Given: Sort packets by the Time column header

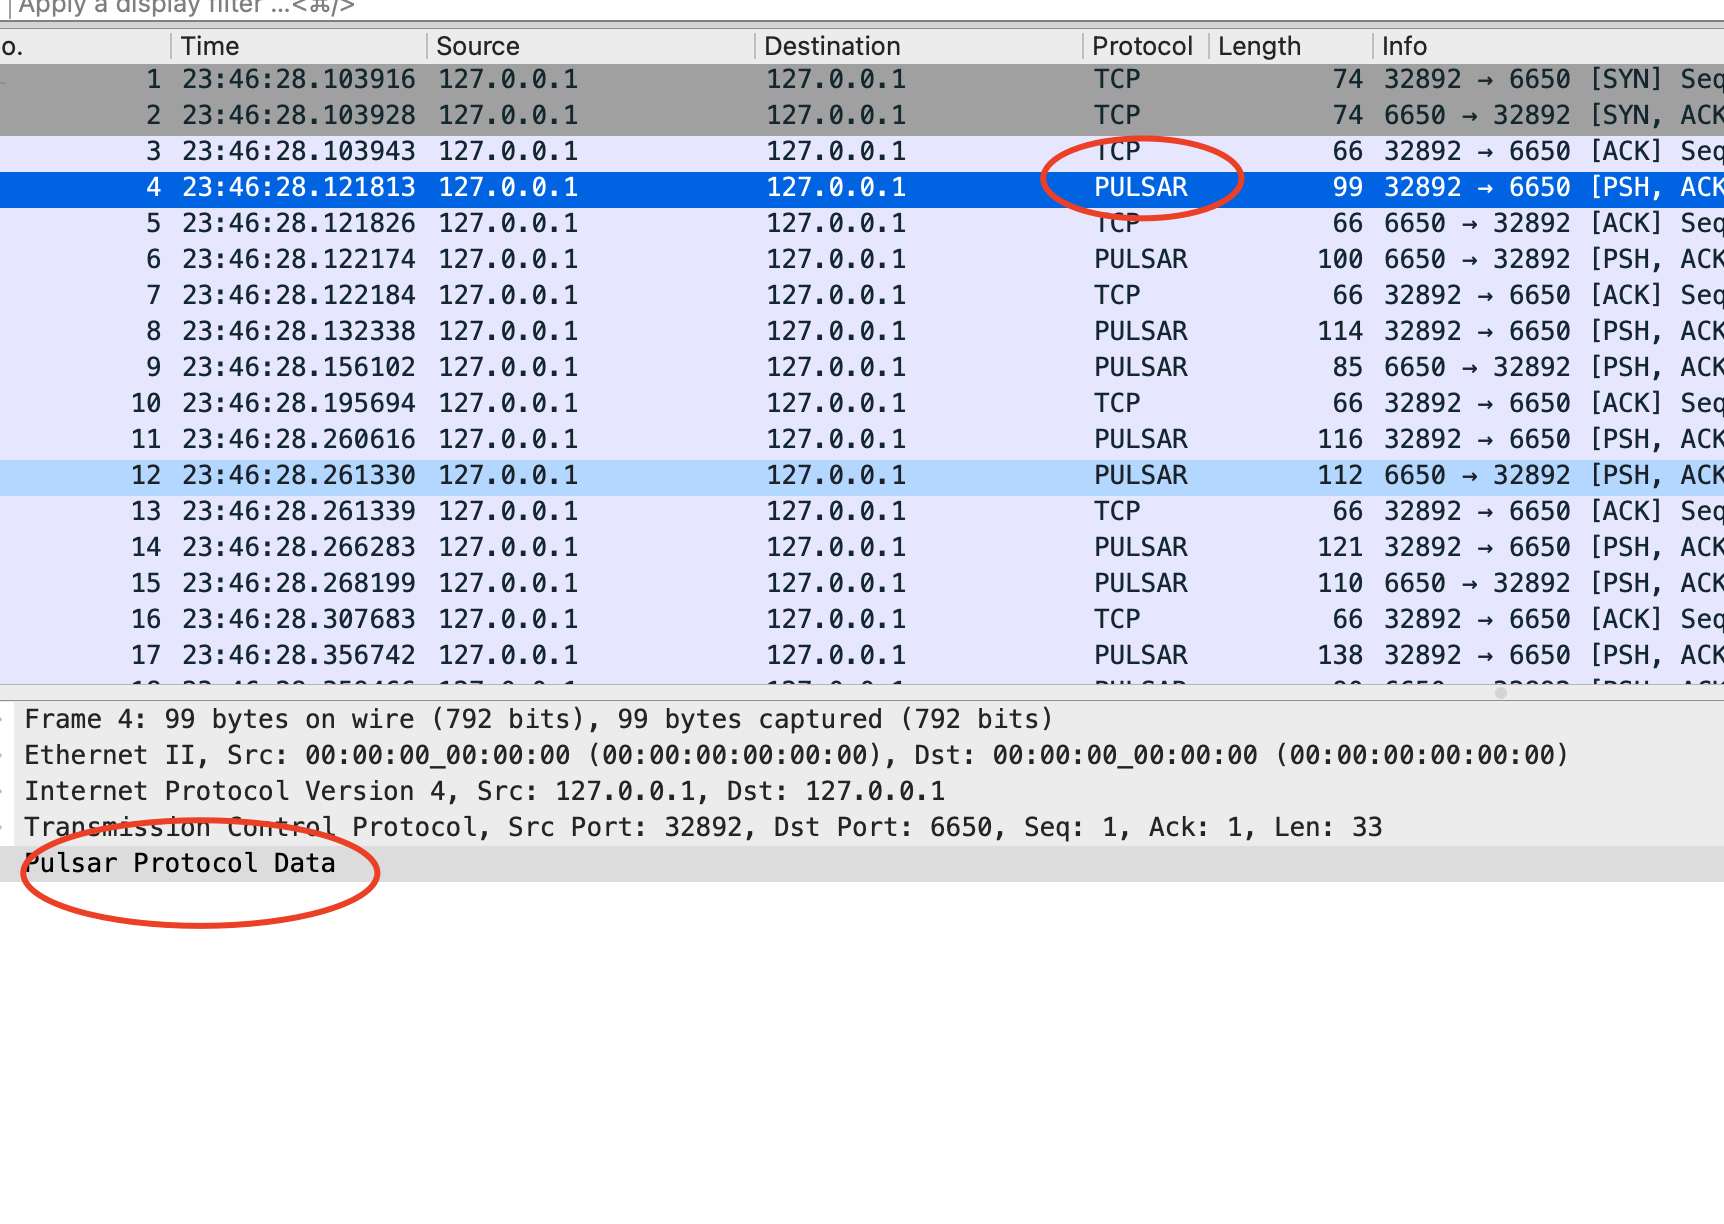Looking at the screenshot, I should coord(210,46).
